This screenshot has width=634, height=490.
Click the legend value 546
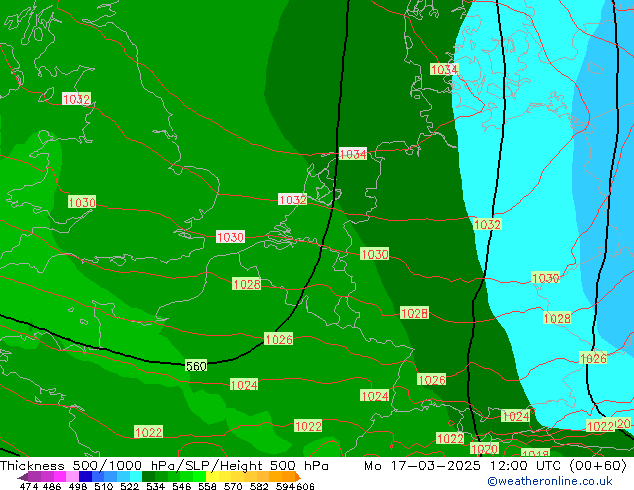coord(181,486)
